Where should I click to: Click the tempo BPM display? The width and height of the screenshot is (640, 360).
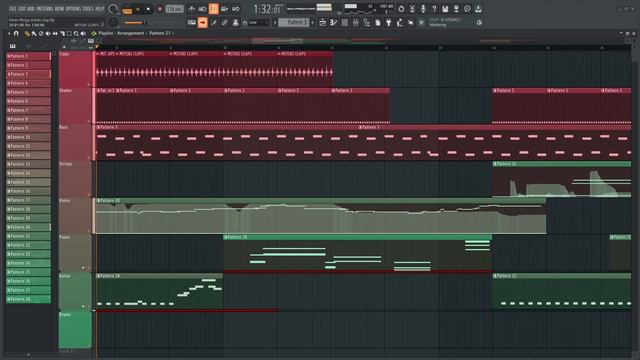[174, 9]
